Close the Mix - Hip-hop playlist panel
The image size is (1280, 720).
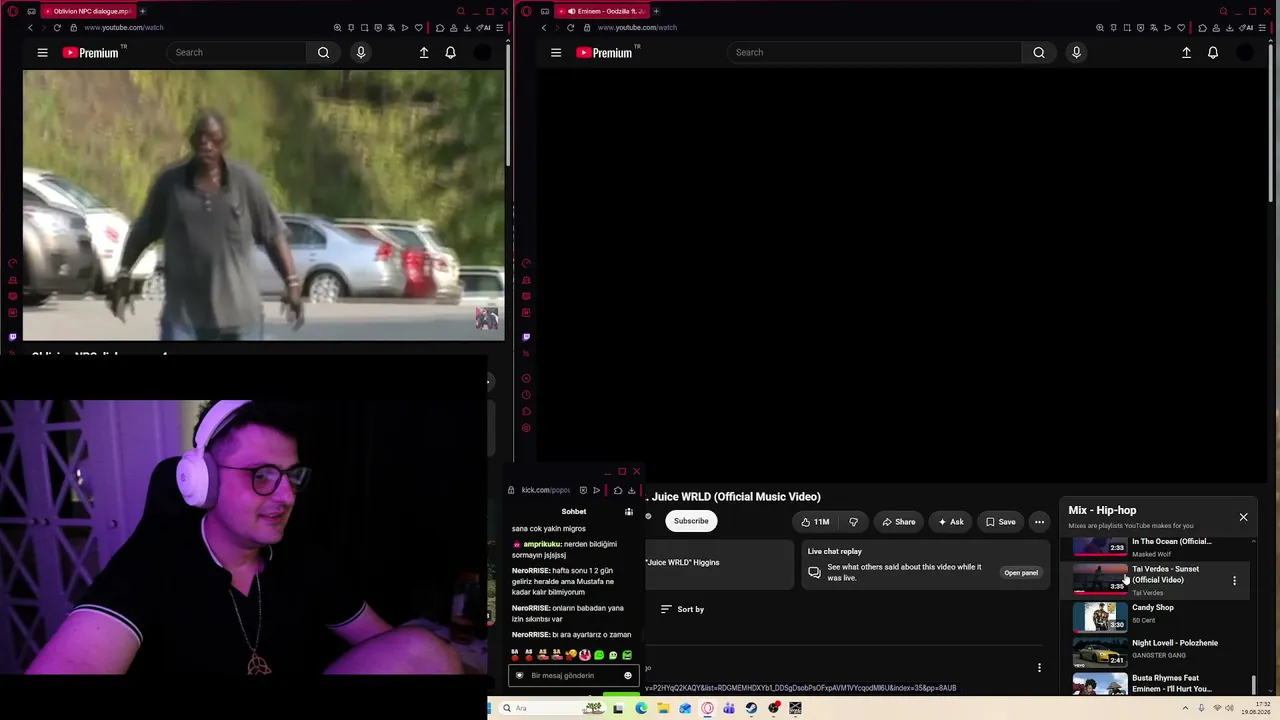click(1243, 517)
